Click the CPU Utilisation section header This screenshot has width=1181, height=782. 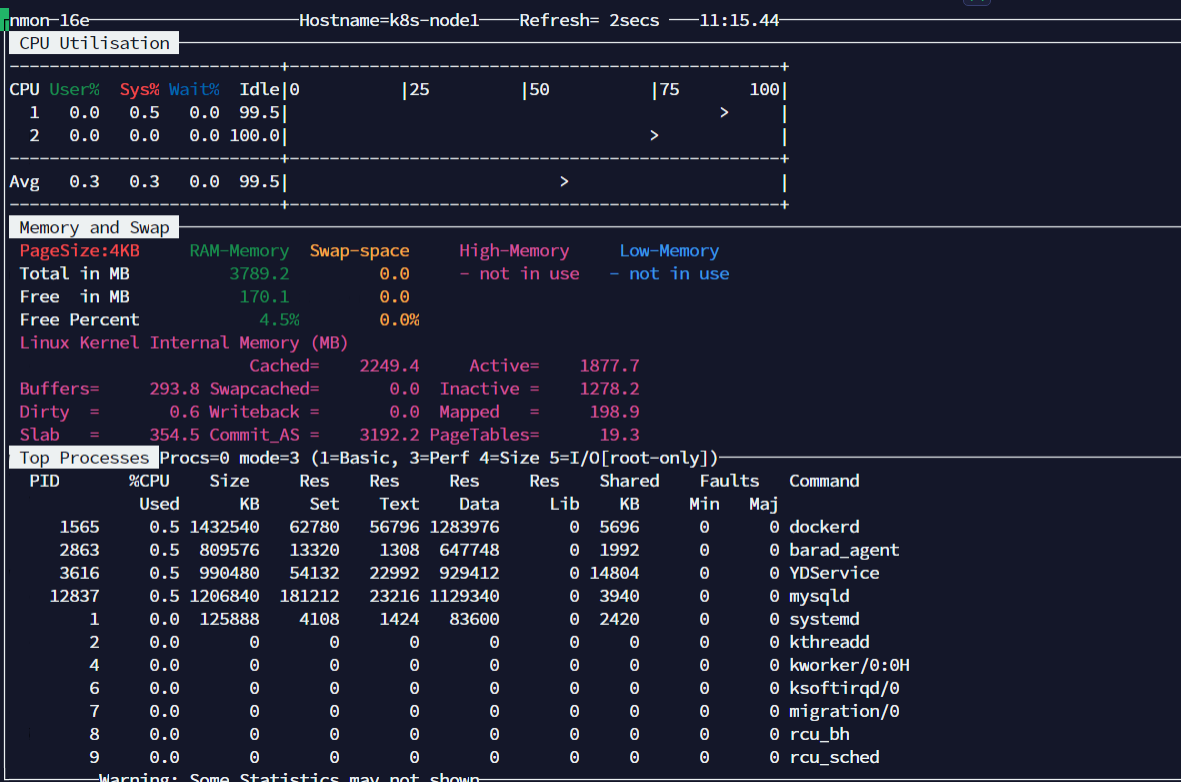pyautogui.click(x=94, y=43)
